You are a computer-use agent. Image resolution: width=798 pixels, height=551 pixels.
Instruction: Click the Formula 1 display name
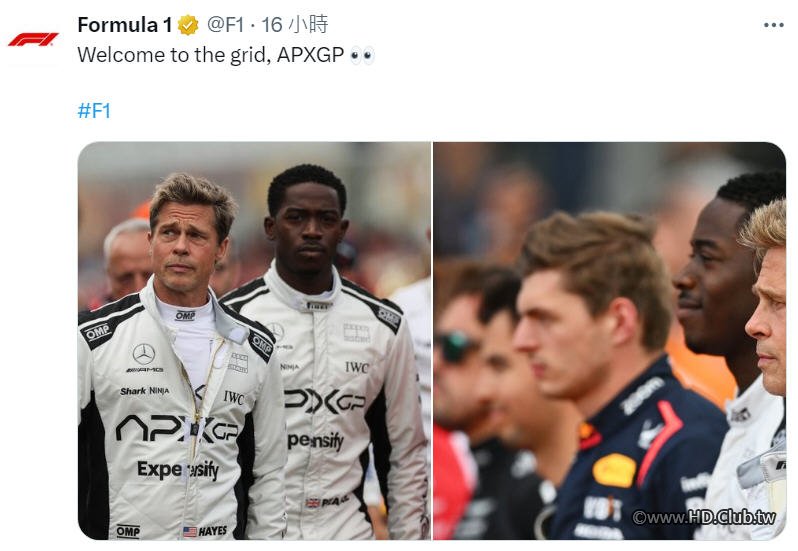pos(125,25)
